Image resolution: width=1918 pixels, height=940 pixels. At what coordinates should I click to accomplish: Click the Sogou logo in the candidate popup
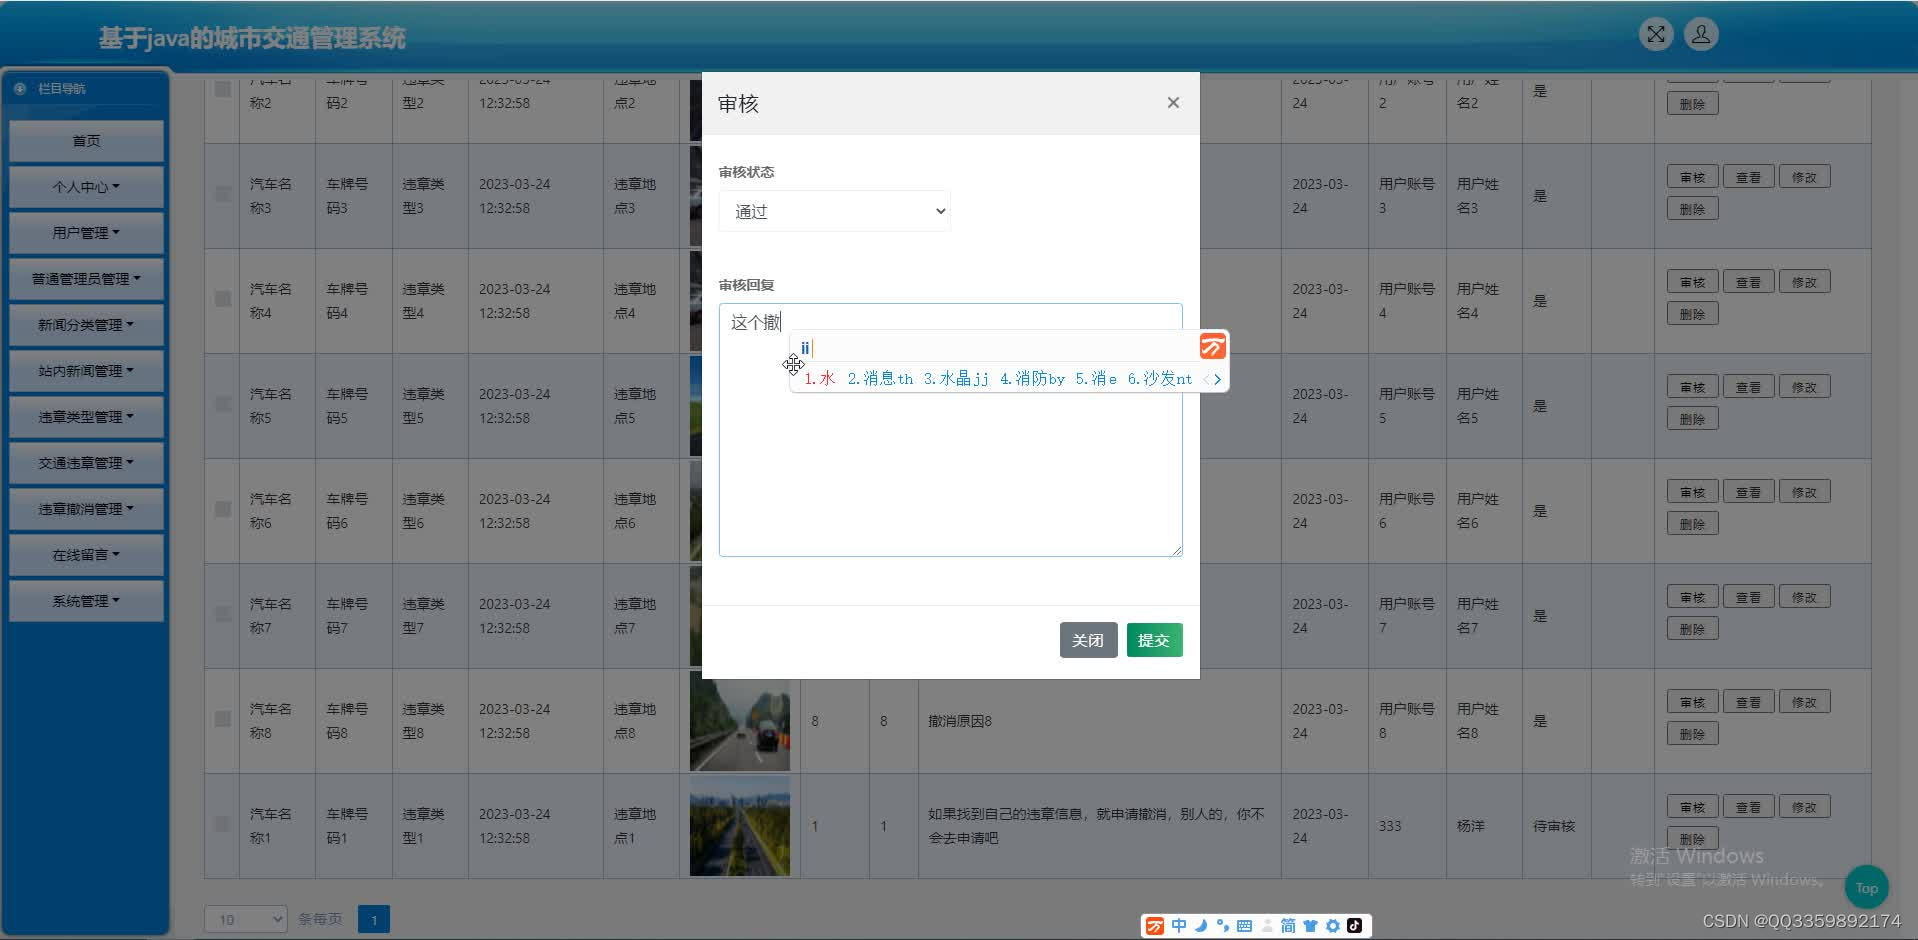tap(1213, 347)
